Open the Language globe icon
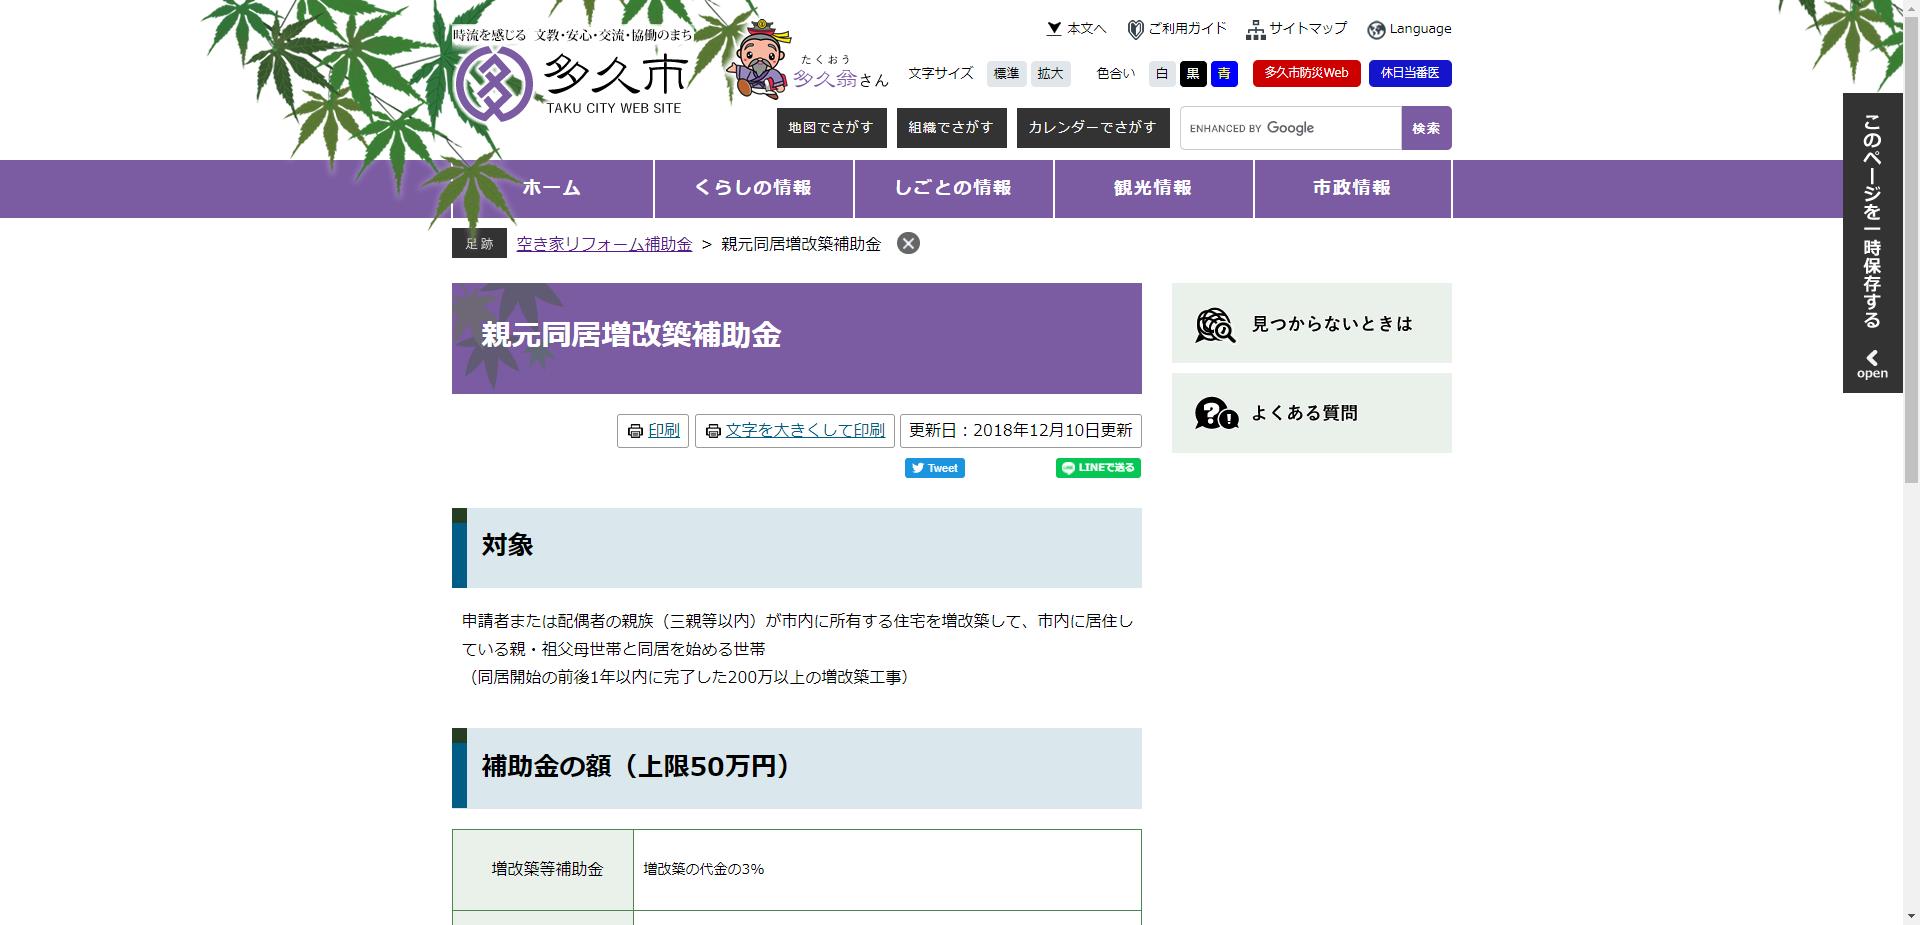This screenshot has width=1920, height=925. pos(1377,28)
